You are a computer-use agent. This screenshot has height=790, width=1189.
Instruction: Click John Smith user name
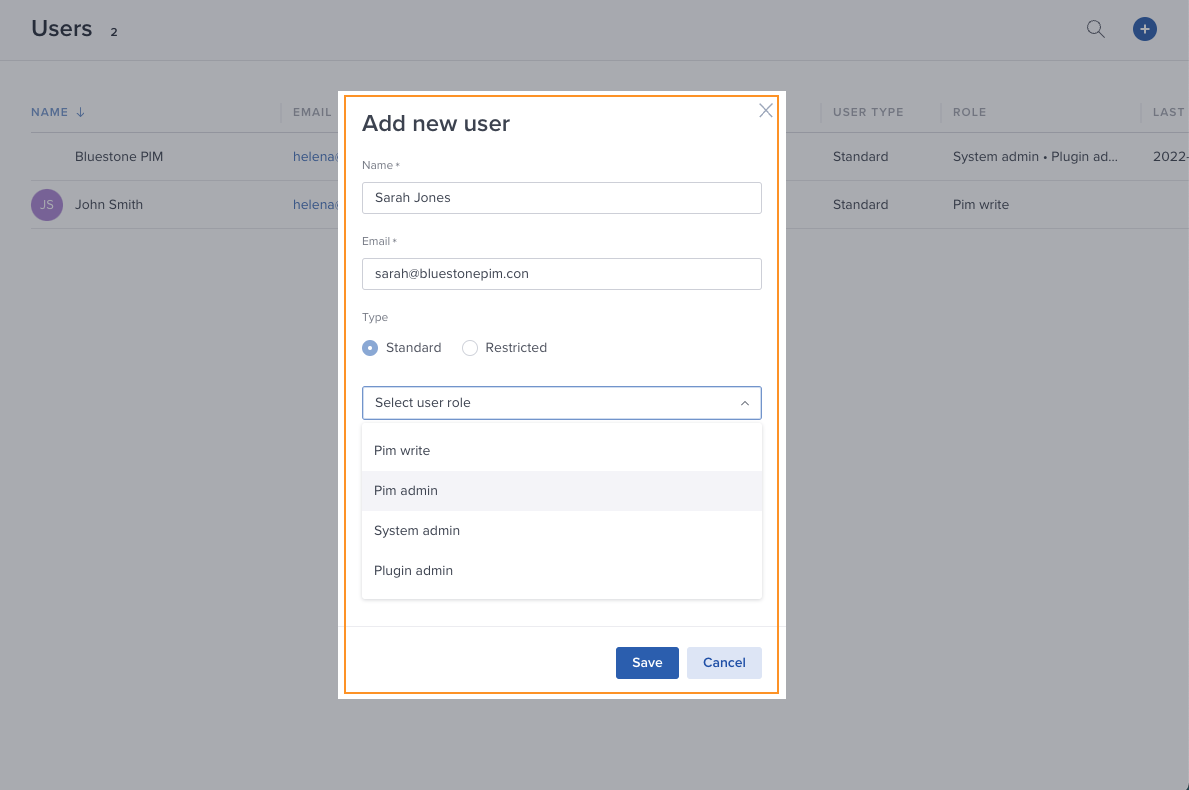pyautogui.click(x=108, y=205)
